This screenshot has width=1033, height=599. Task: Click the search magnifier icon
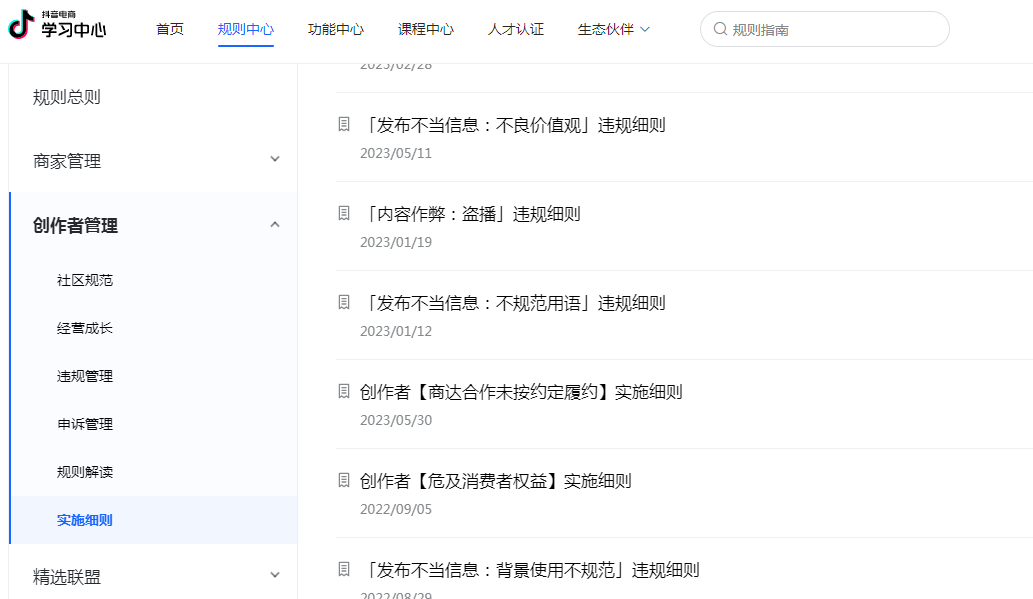720,30
